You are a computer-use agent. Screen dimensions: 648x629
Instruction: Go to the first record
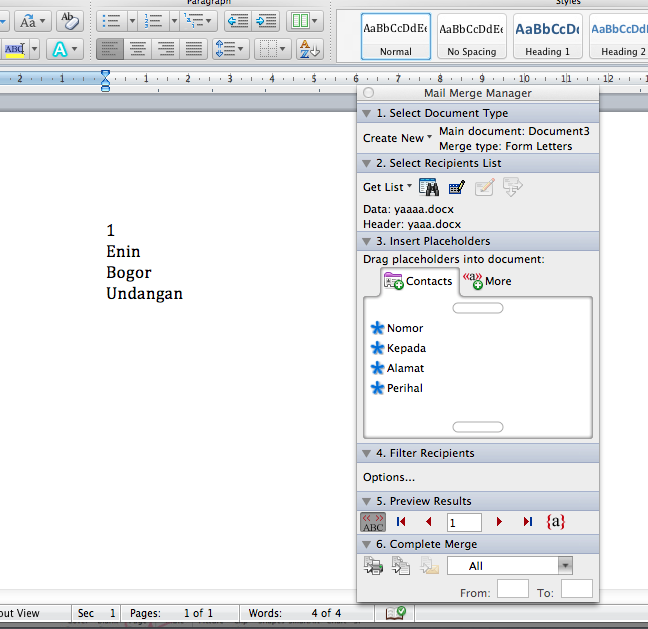point(401,522)
